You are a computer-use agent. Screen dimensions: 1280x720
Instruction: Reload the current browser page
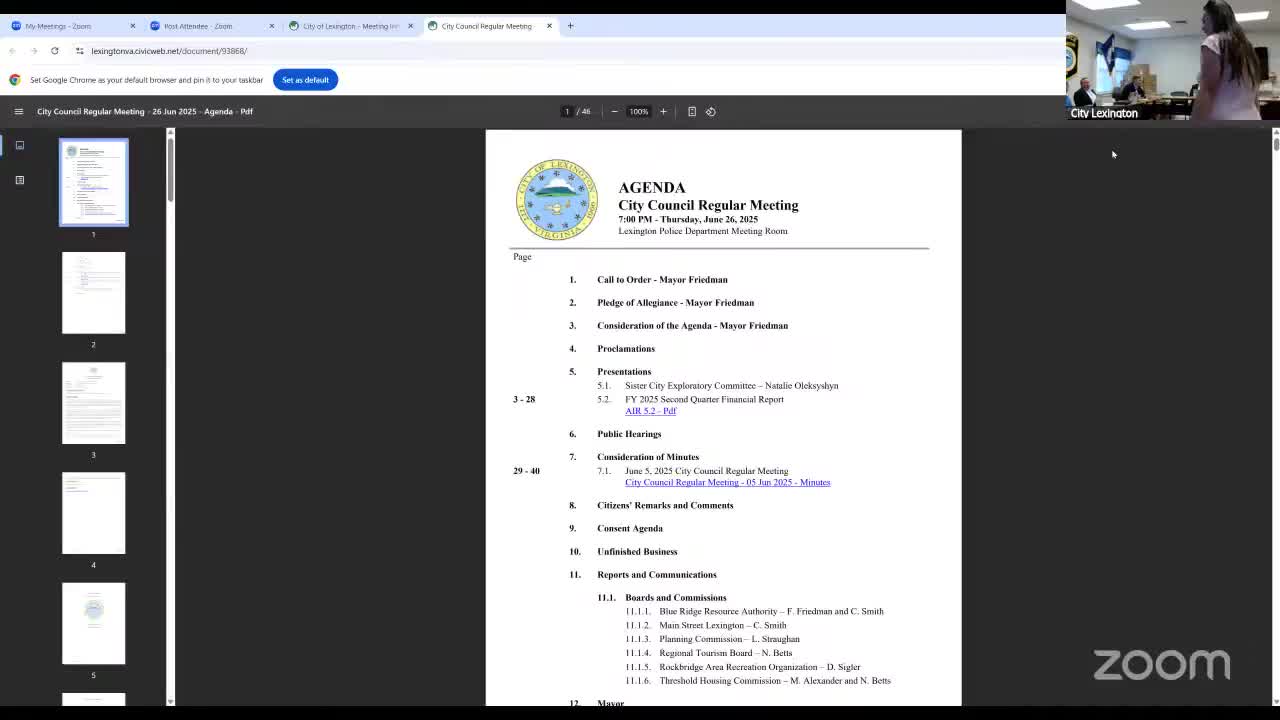tap(55, 51)
